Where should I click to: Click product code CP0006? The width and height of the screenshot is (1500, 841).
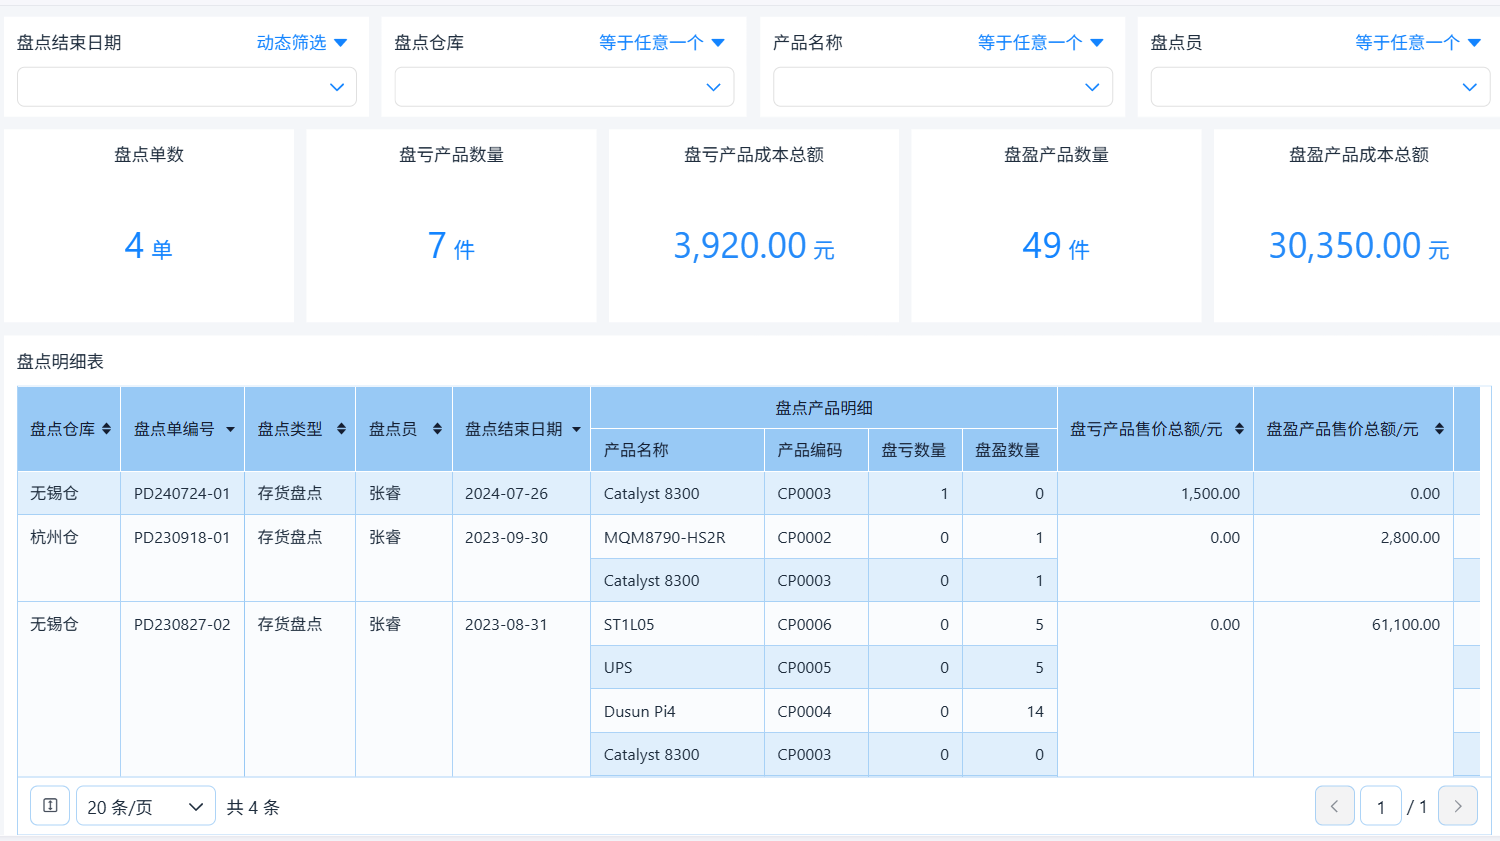(804, 624)
